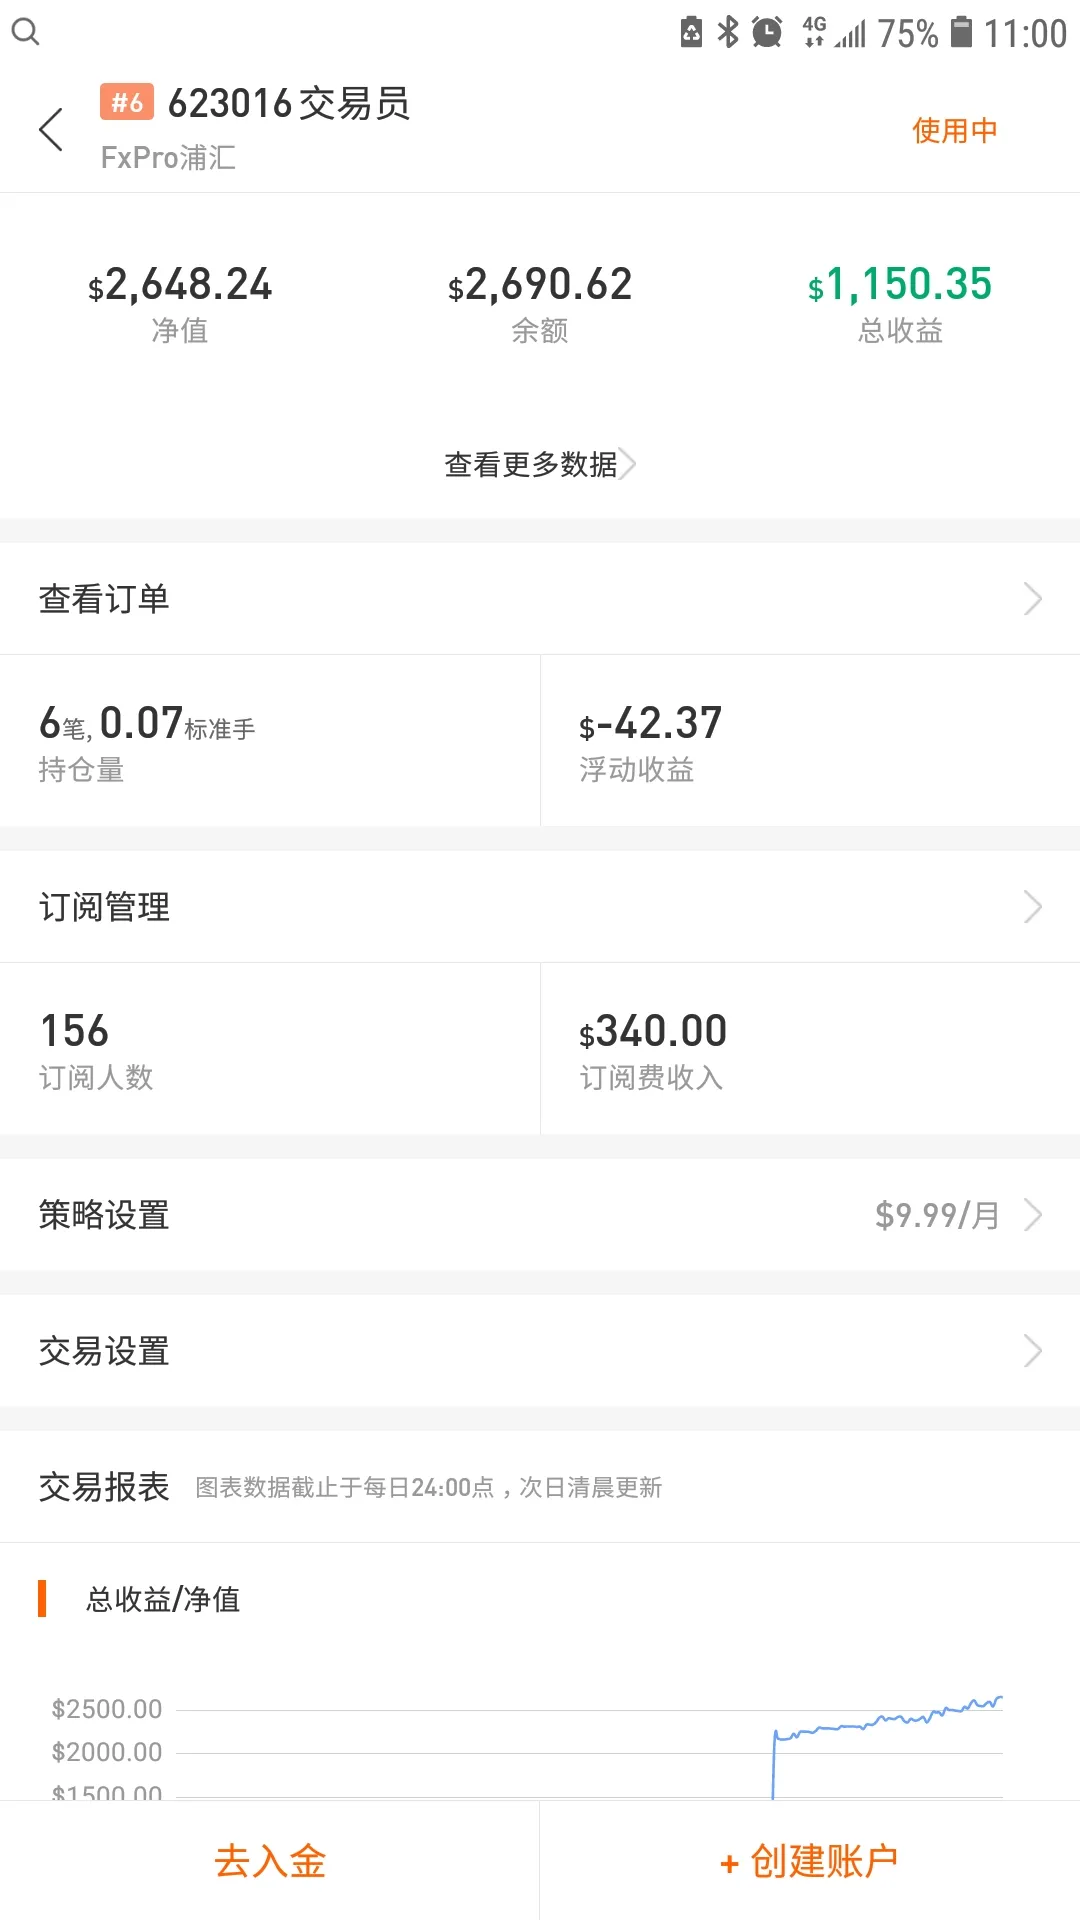Tap the 去入金 bottom button
The image size is (1080, 1920).
pyautogui.click(x=270, y=1861)
